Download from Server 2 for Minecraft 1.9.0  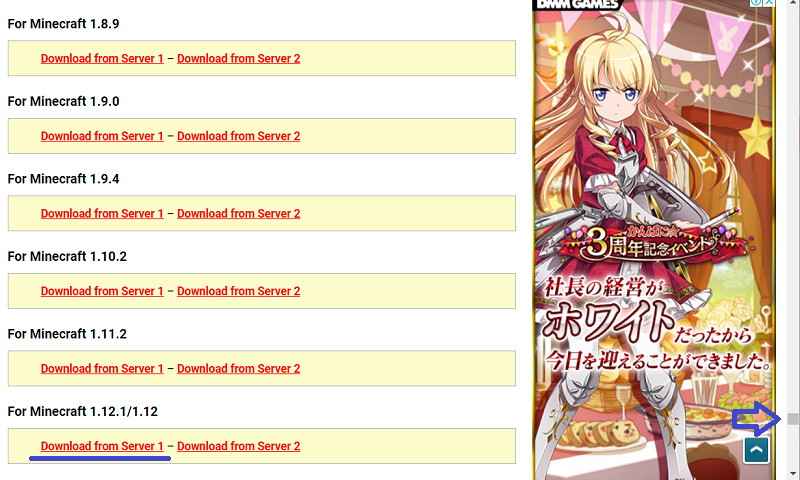click(x=238, y=136)
